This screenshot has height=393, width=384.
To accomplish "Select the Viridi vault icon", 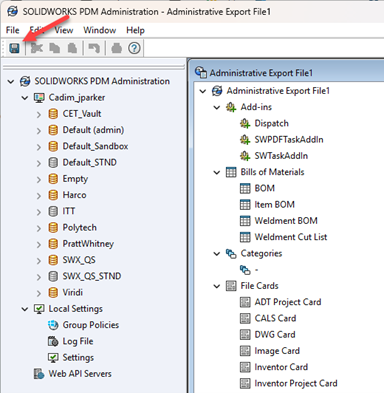I will [53, 292].
